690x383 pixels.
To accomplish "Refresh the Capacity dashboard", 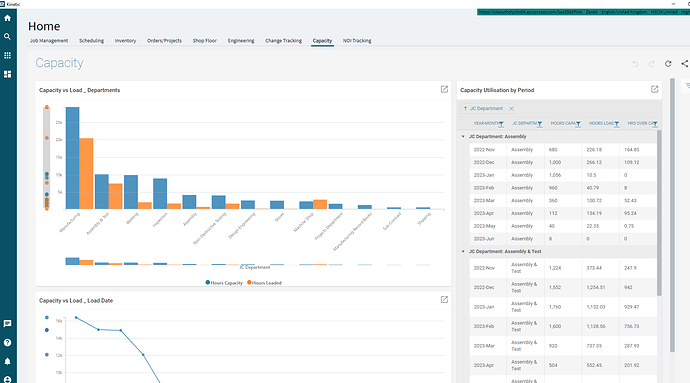I will point(668,63).
